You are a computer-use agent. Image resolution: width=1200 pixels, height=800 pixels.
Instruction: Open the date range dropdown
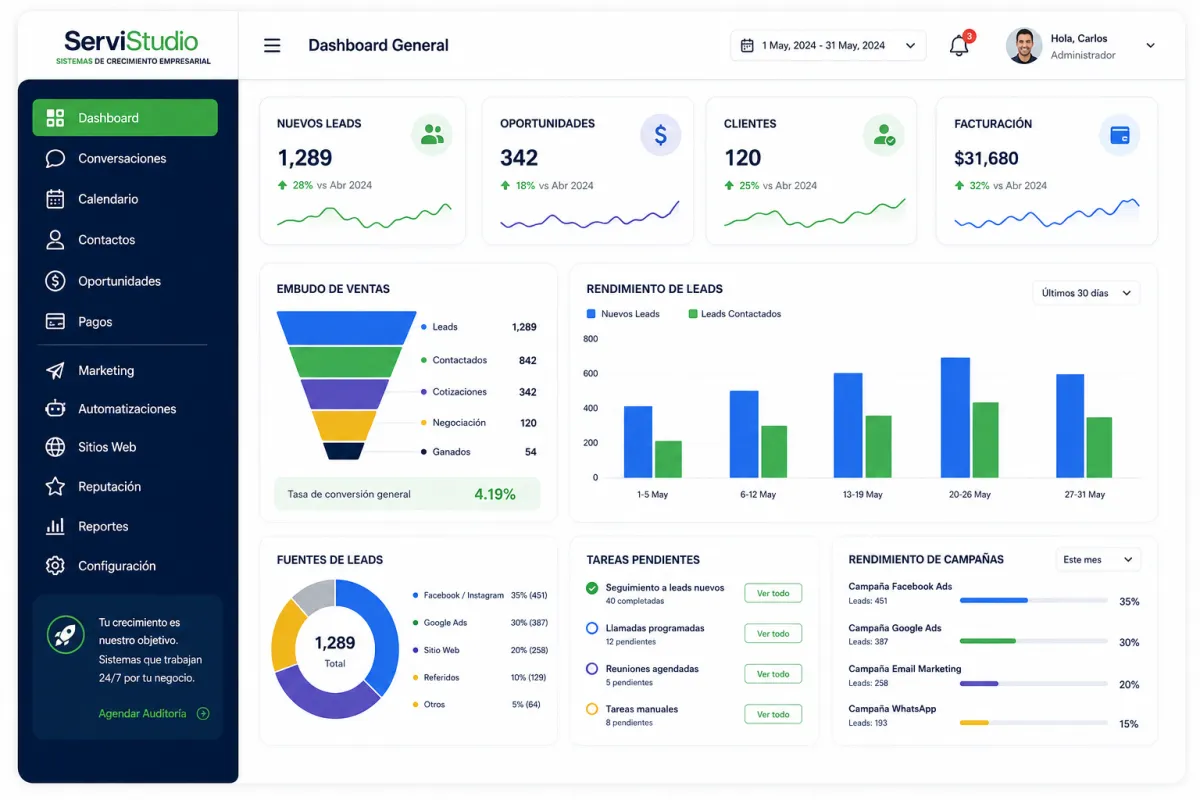click(x=828, y=45)
